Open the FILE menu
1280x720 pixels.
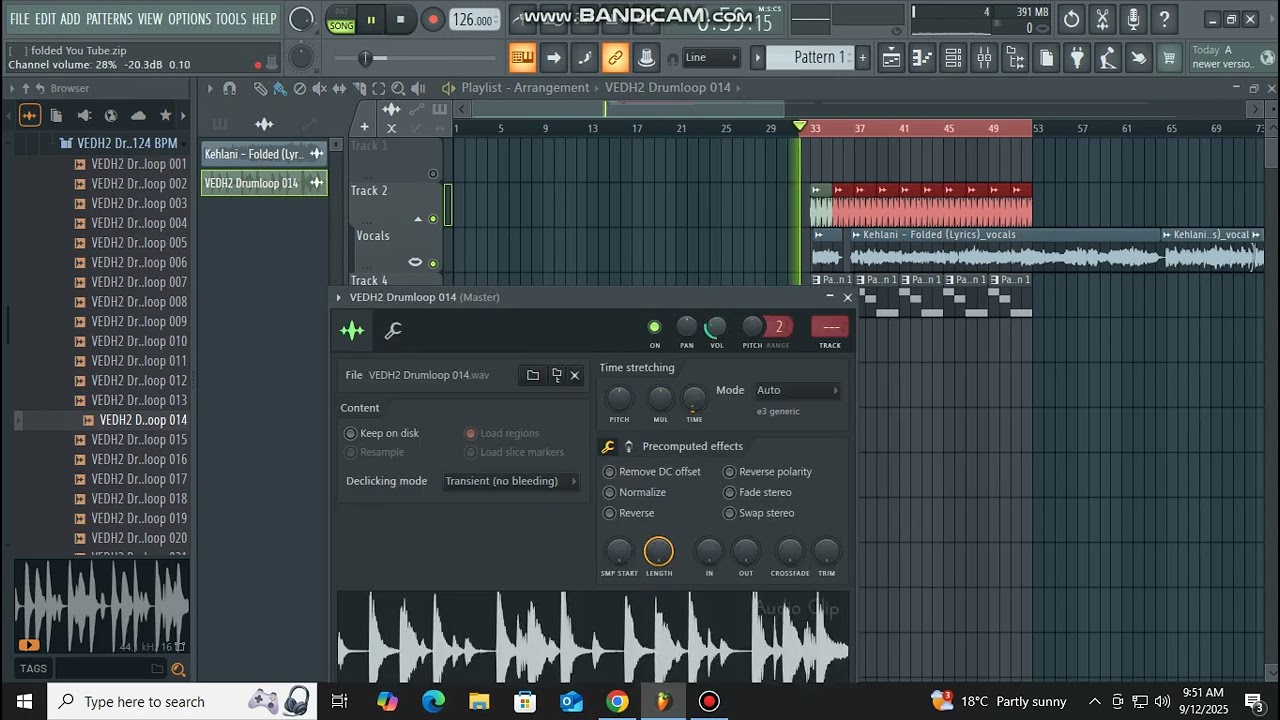19,19
